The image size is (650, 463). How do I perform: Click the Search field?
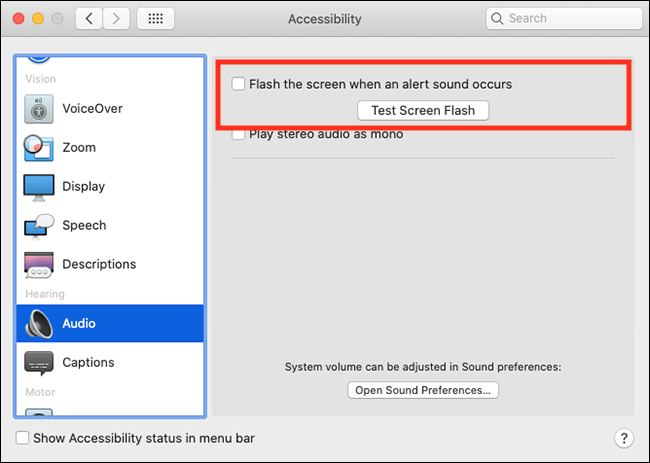click(x=564, y=19)
